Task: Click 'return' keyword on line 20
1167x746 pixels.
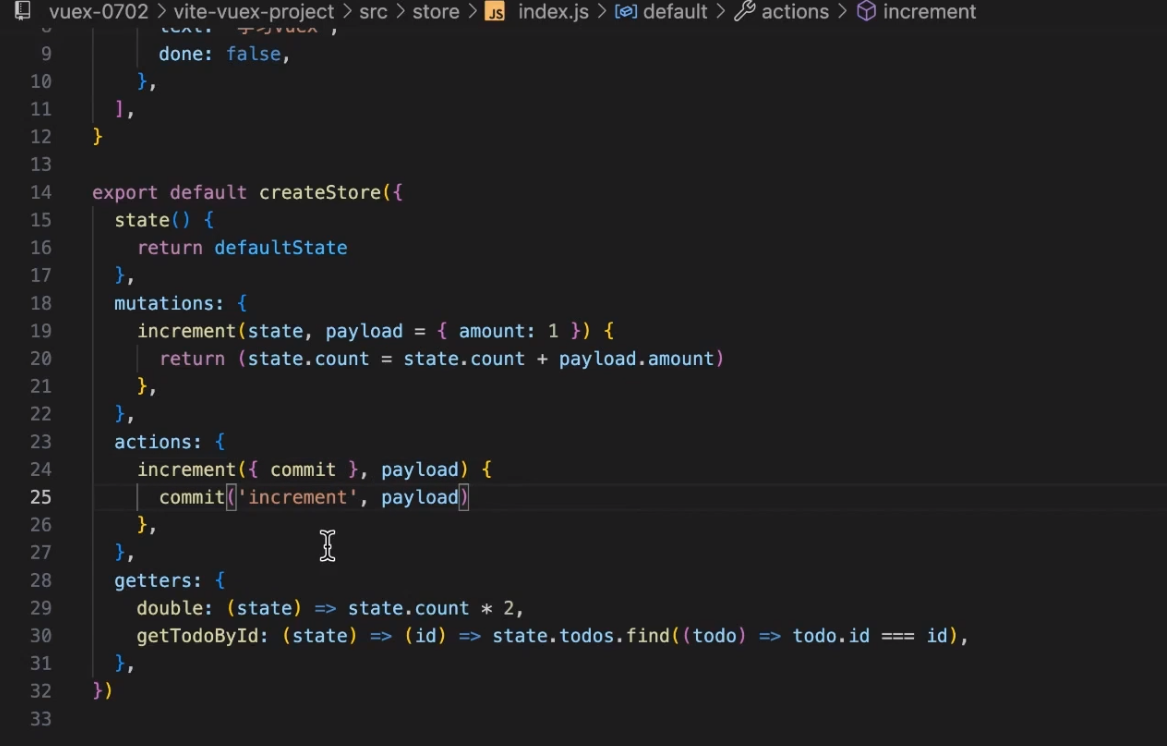Action: (x=192, y=358)
